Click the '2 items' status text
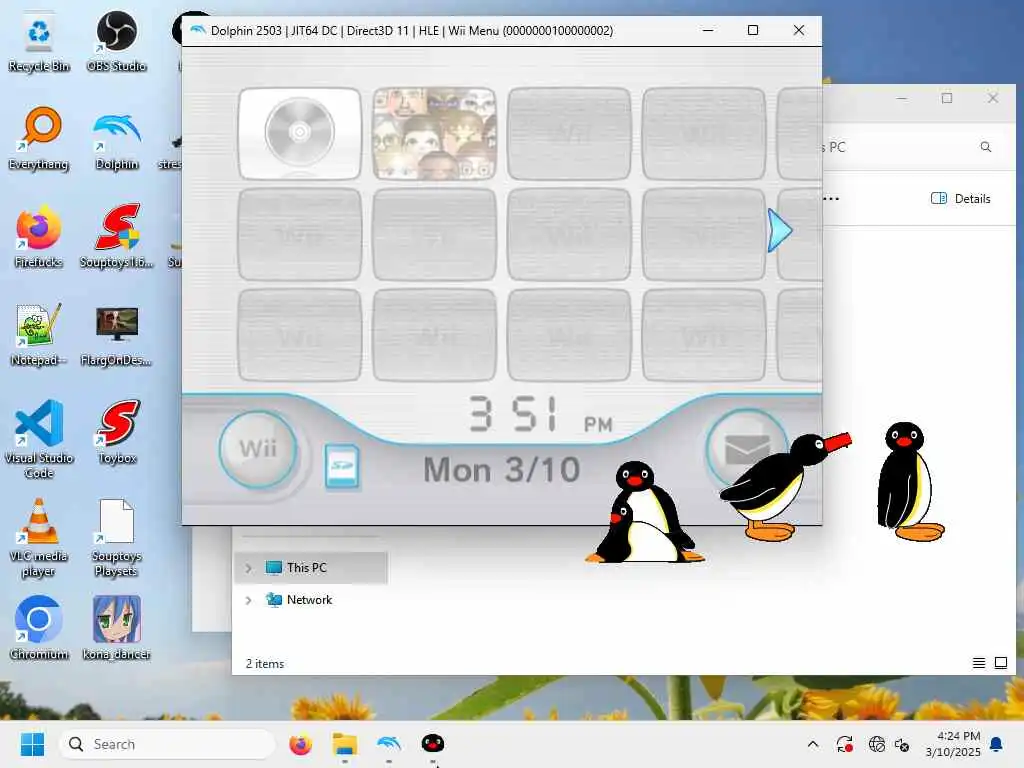The height and width of the screenshot is (768, 1024). point(264,664)
